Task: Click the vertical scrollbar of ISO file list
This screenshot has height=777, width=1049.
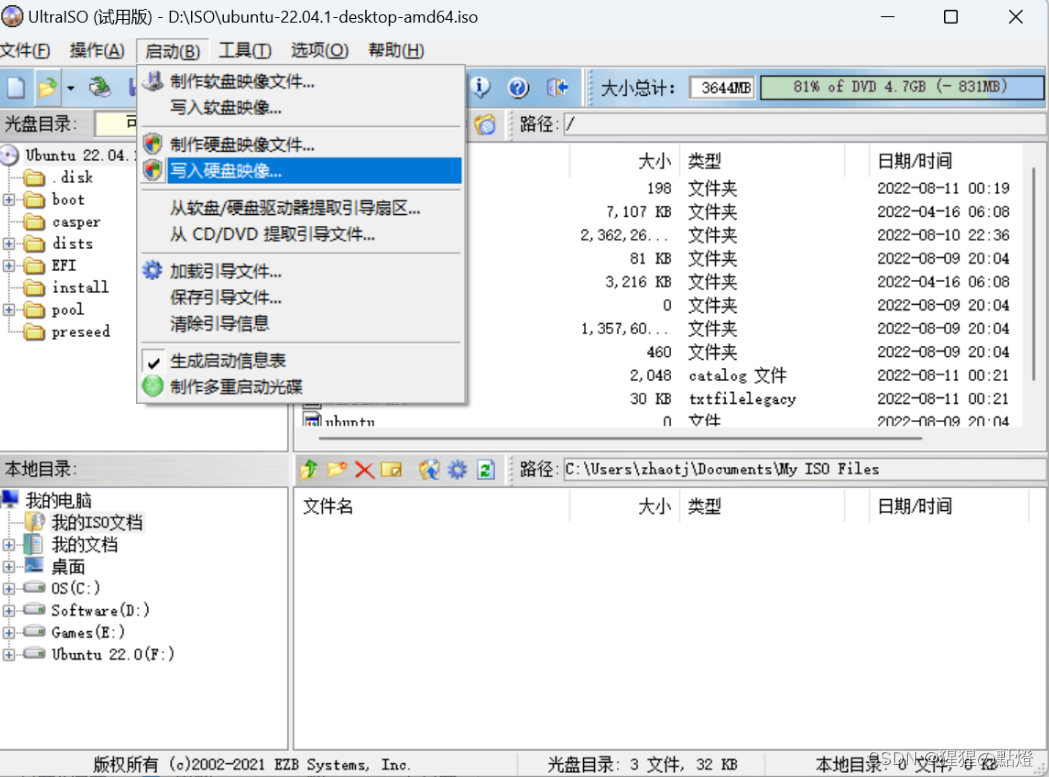Action: [1034, 274]
